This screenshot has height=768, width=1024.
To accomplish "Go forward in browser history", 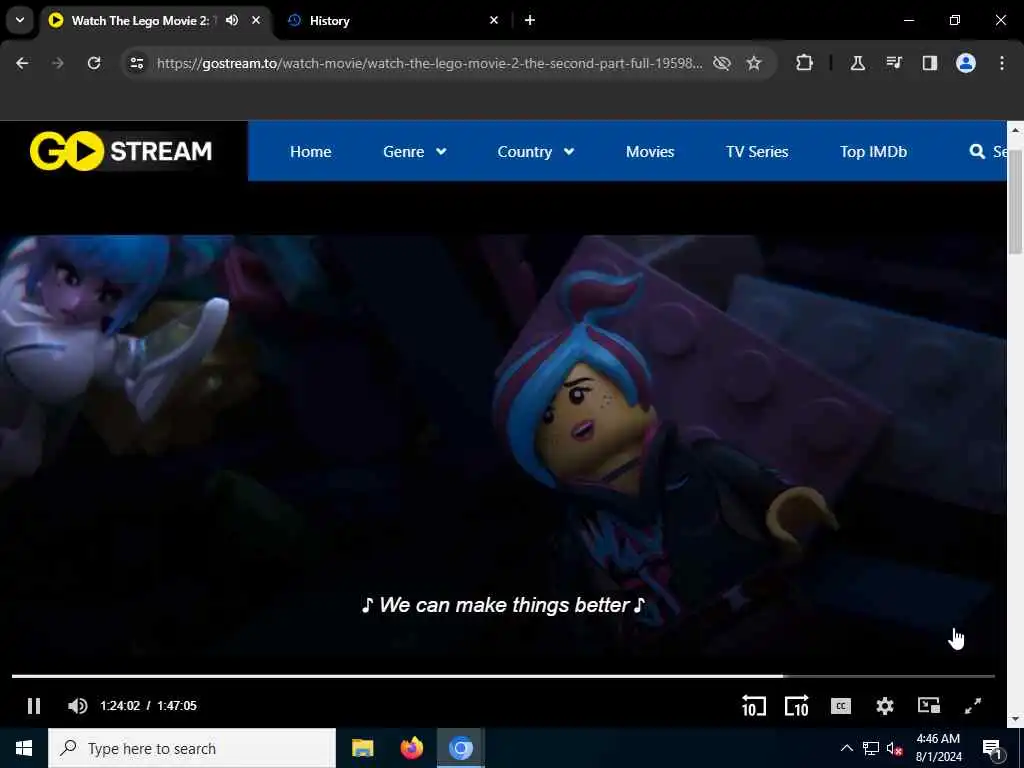I will click(58, 63).
